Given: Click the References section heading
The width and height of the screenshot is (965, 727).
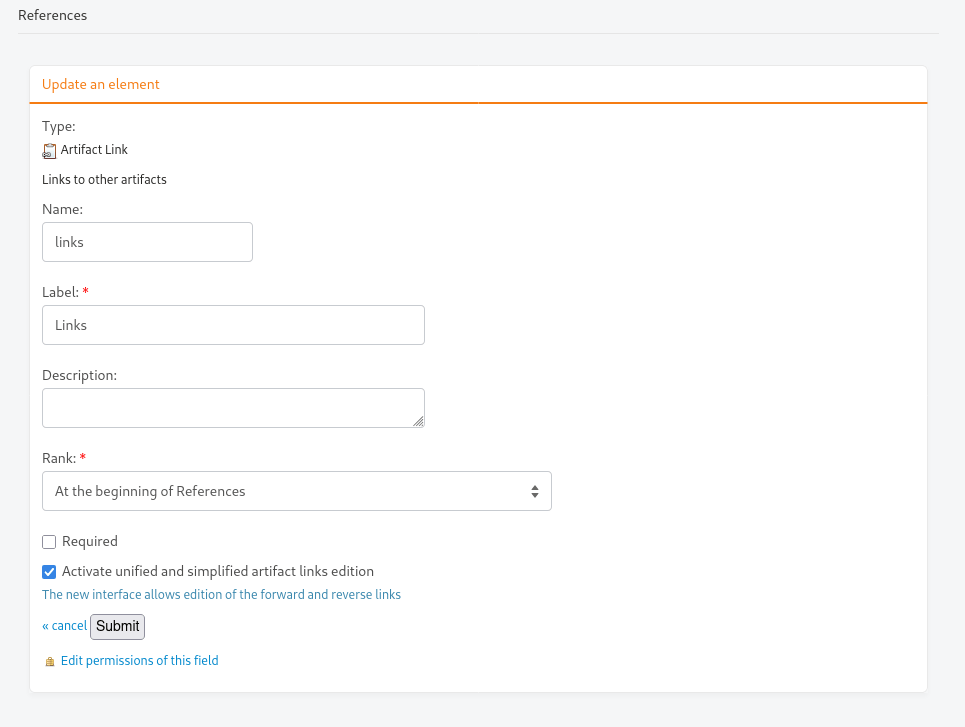Looking at the screenshot, I should tap(52, 15).
